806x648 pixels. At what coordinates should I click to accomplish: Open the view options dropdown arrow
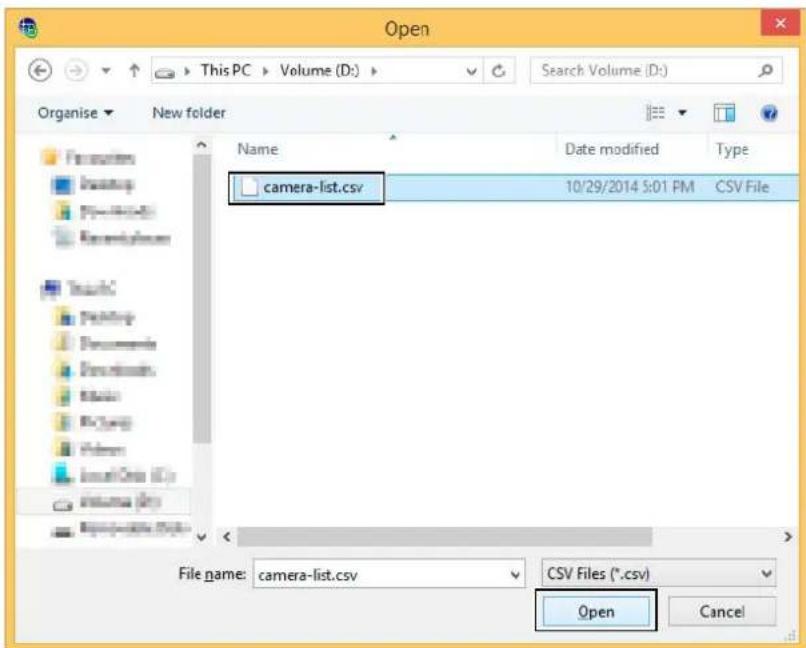pos(682,113)
